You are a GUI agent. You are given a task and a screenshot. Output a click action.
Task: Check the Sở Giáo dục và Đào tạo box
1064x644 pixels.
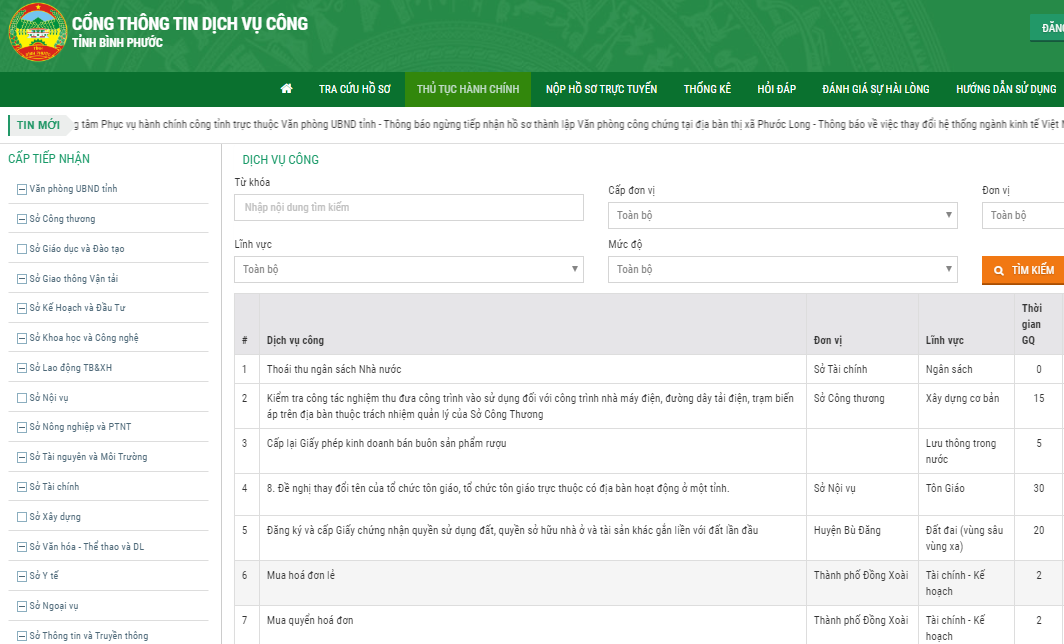(22, 249)
